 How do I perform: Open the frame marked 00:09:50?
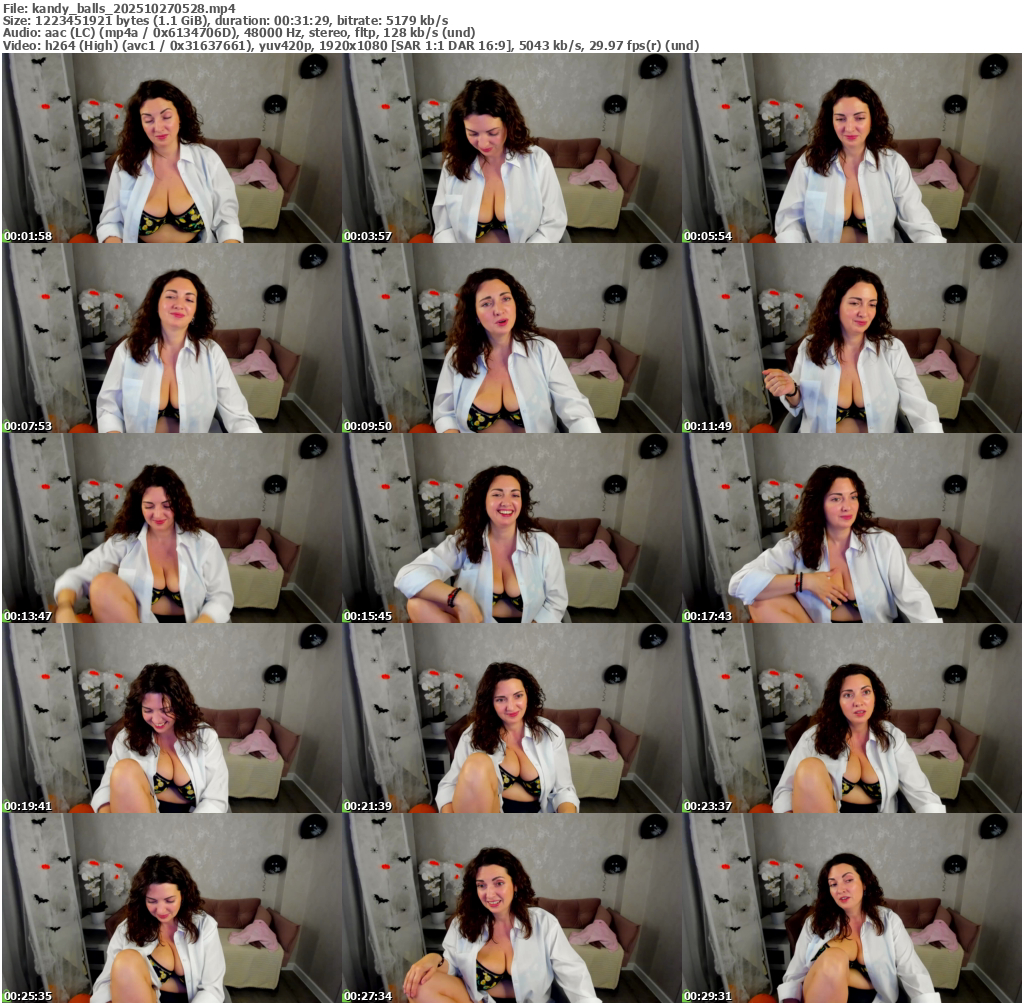(512, 338)
